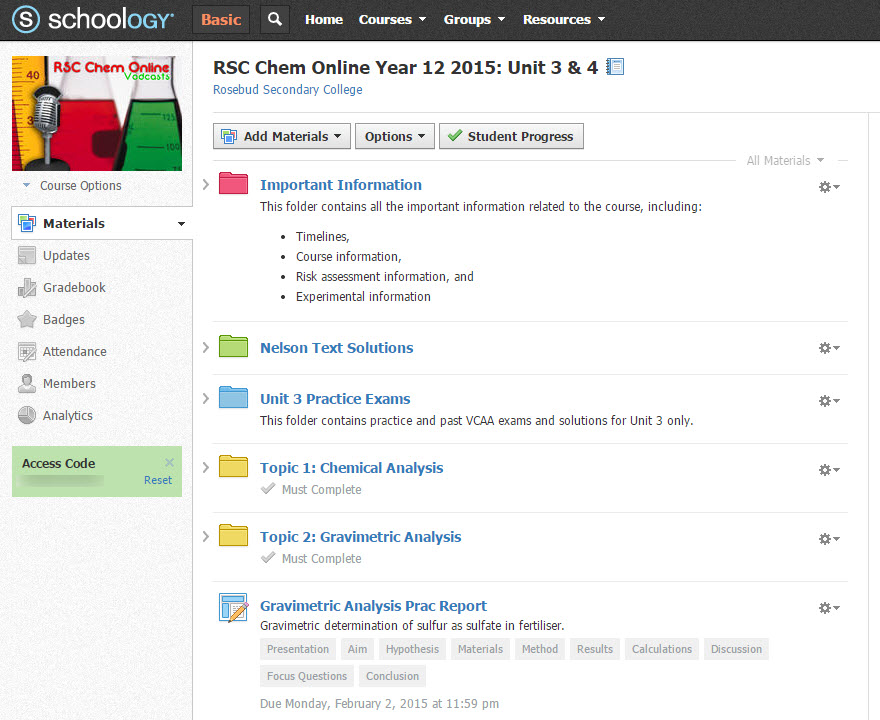Open Topic 2: Gravimetric Analysis link

pos(360,537)
